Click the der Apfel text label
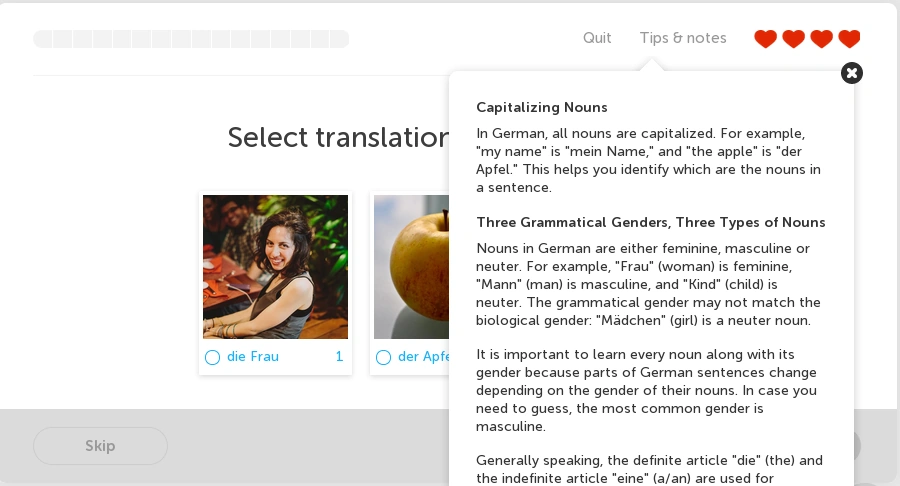This screenshot has width=900, height=486. [422, 357]
